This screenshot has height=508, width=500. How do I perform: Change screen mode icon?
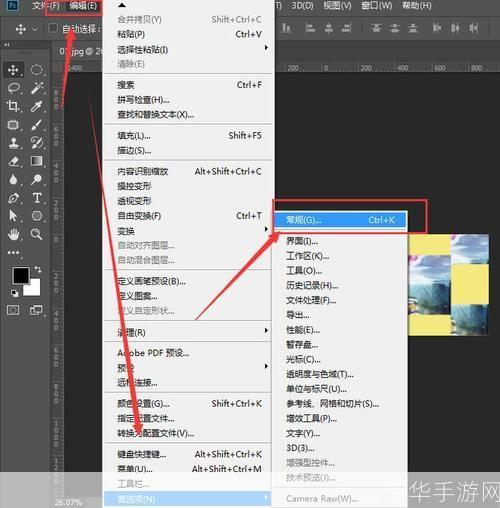point(36,310)
